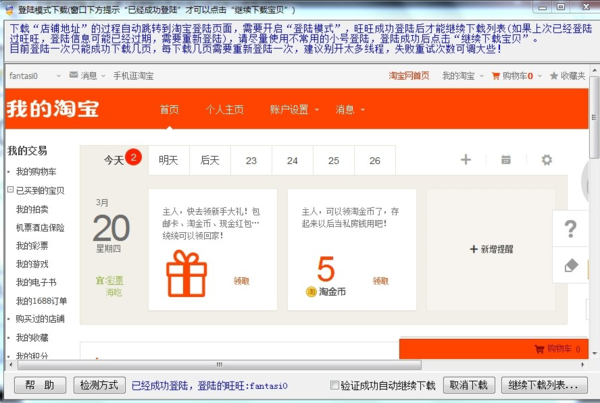Click the horizontal scrollbar thumb
This screenshot has width=600, height=403.
tap(220, 365)
